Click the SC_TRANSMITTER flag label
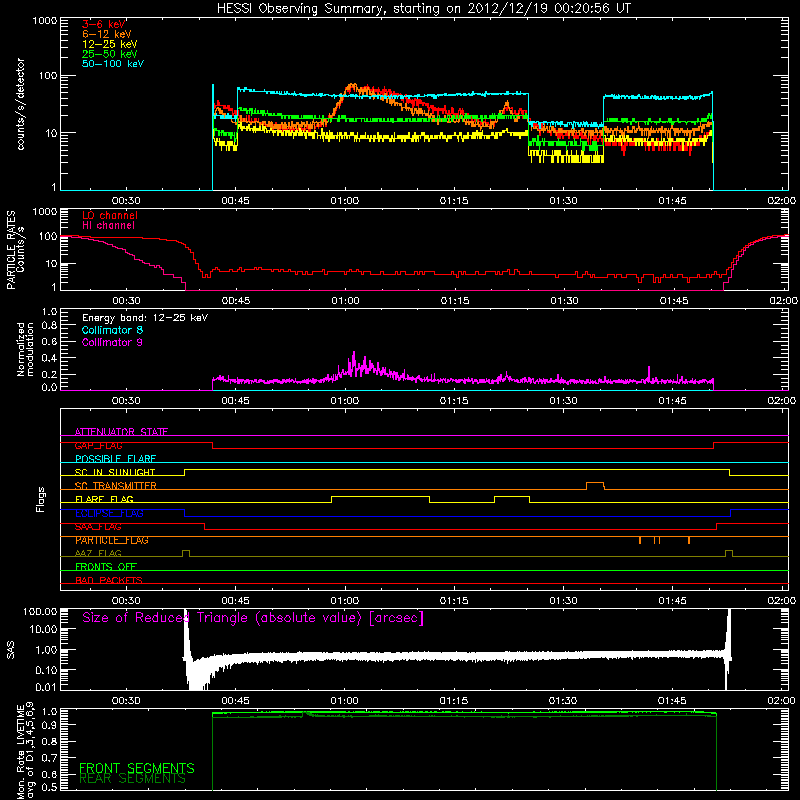The height and width of the screenshot is (800, 800). point(116,486)
